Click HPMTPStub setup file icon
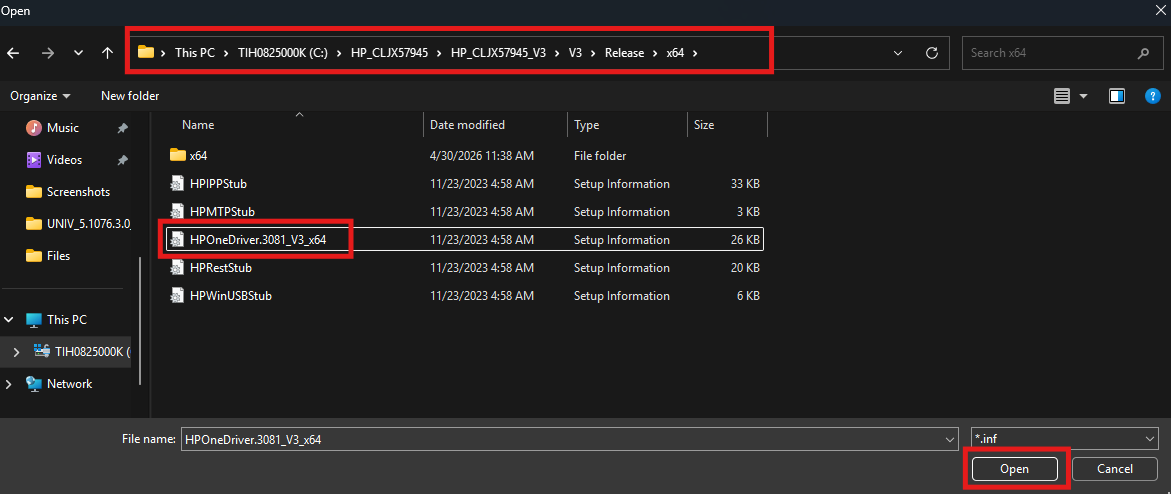The height and width of the screenshot is (494, 1171). click(177, 212)
